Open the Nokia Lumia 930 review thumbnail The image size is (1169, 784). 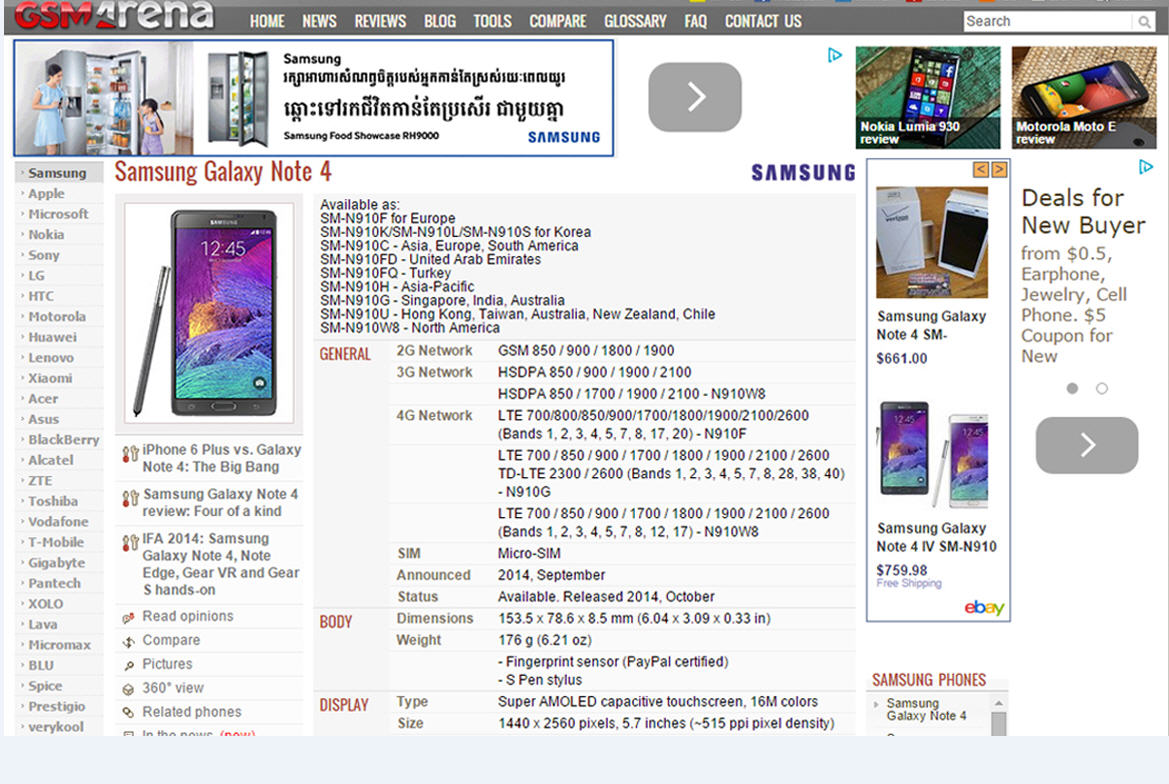928,98
